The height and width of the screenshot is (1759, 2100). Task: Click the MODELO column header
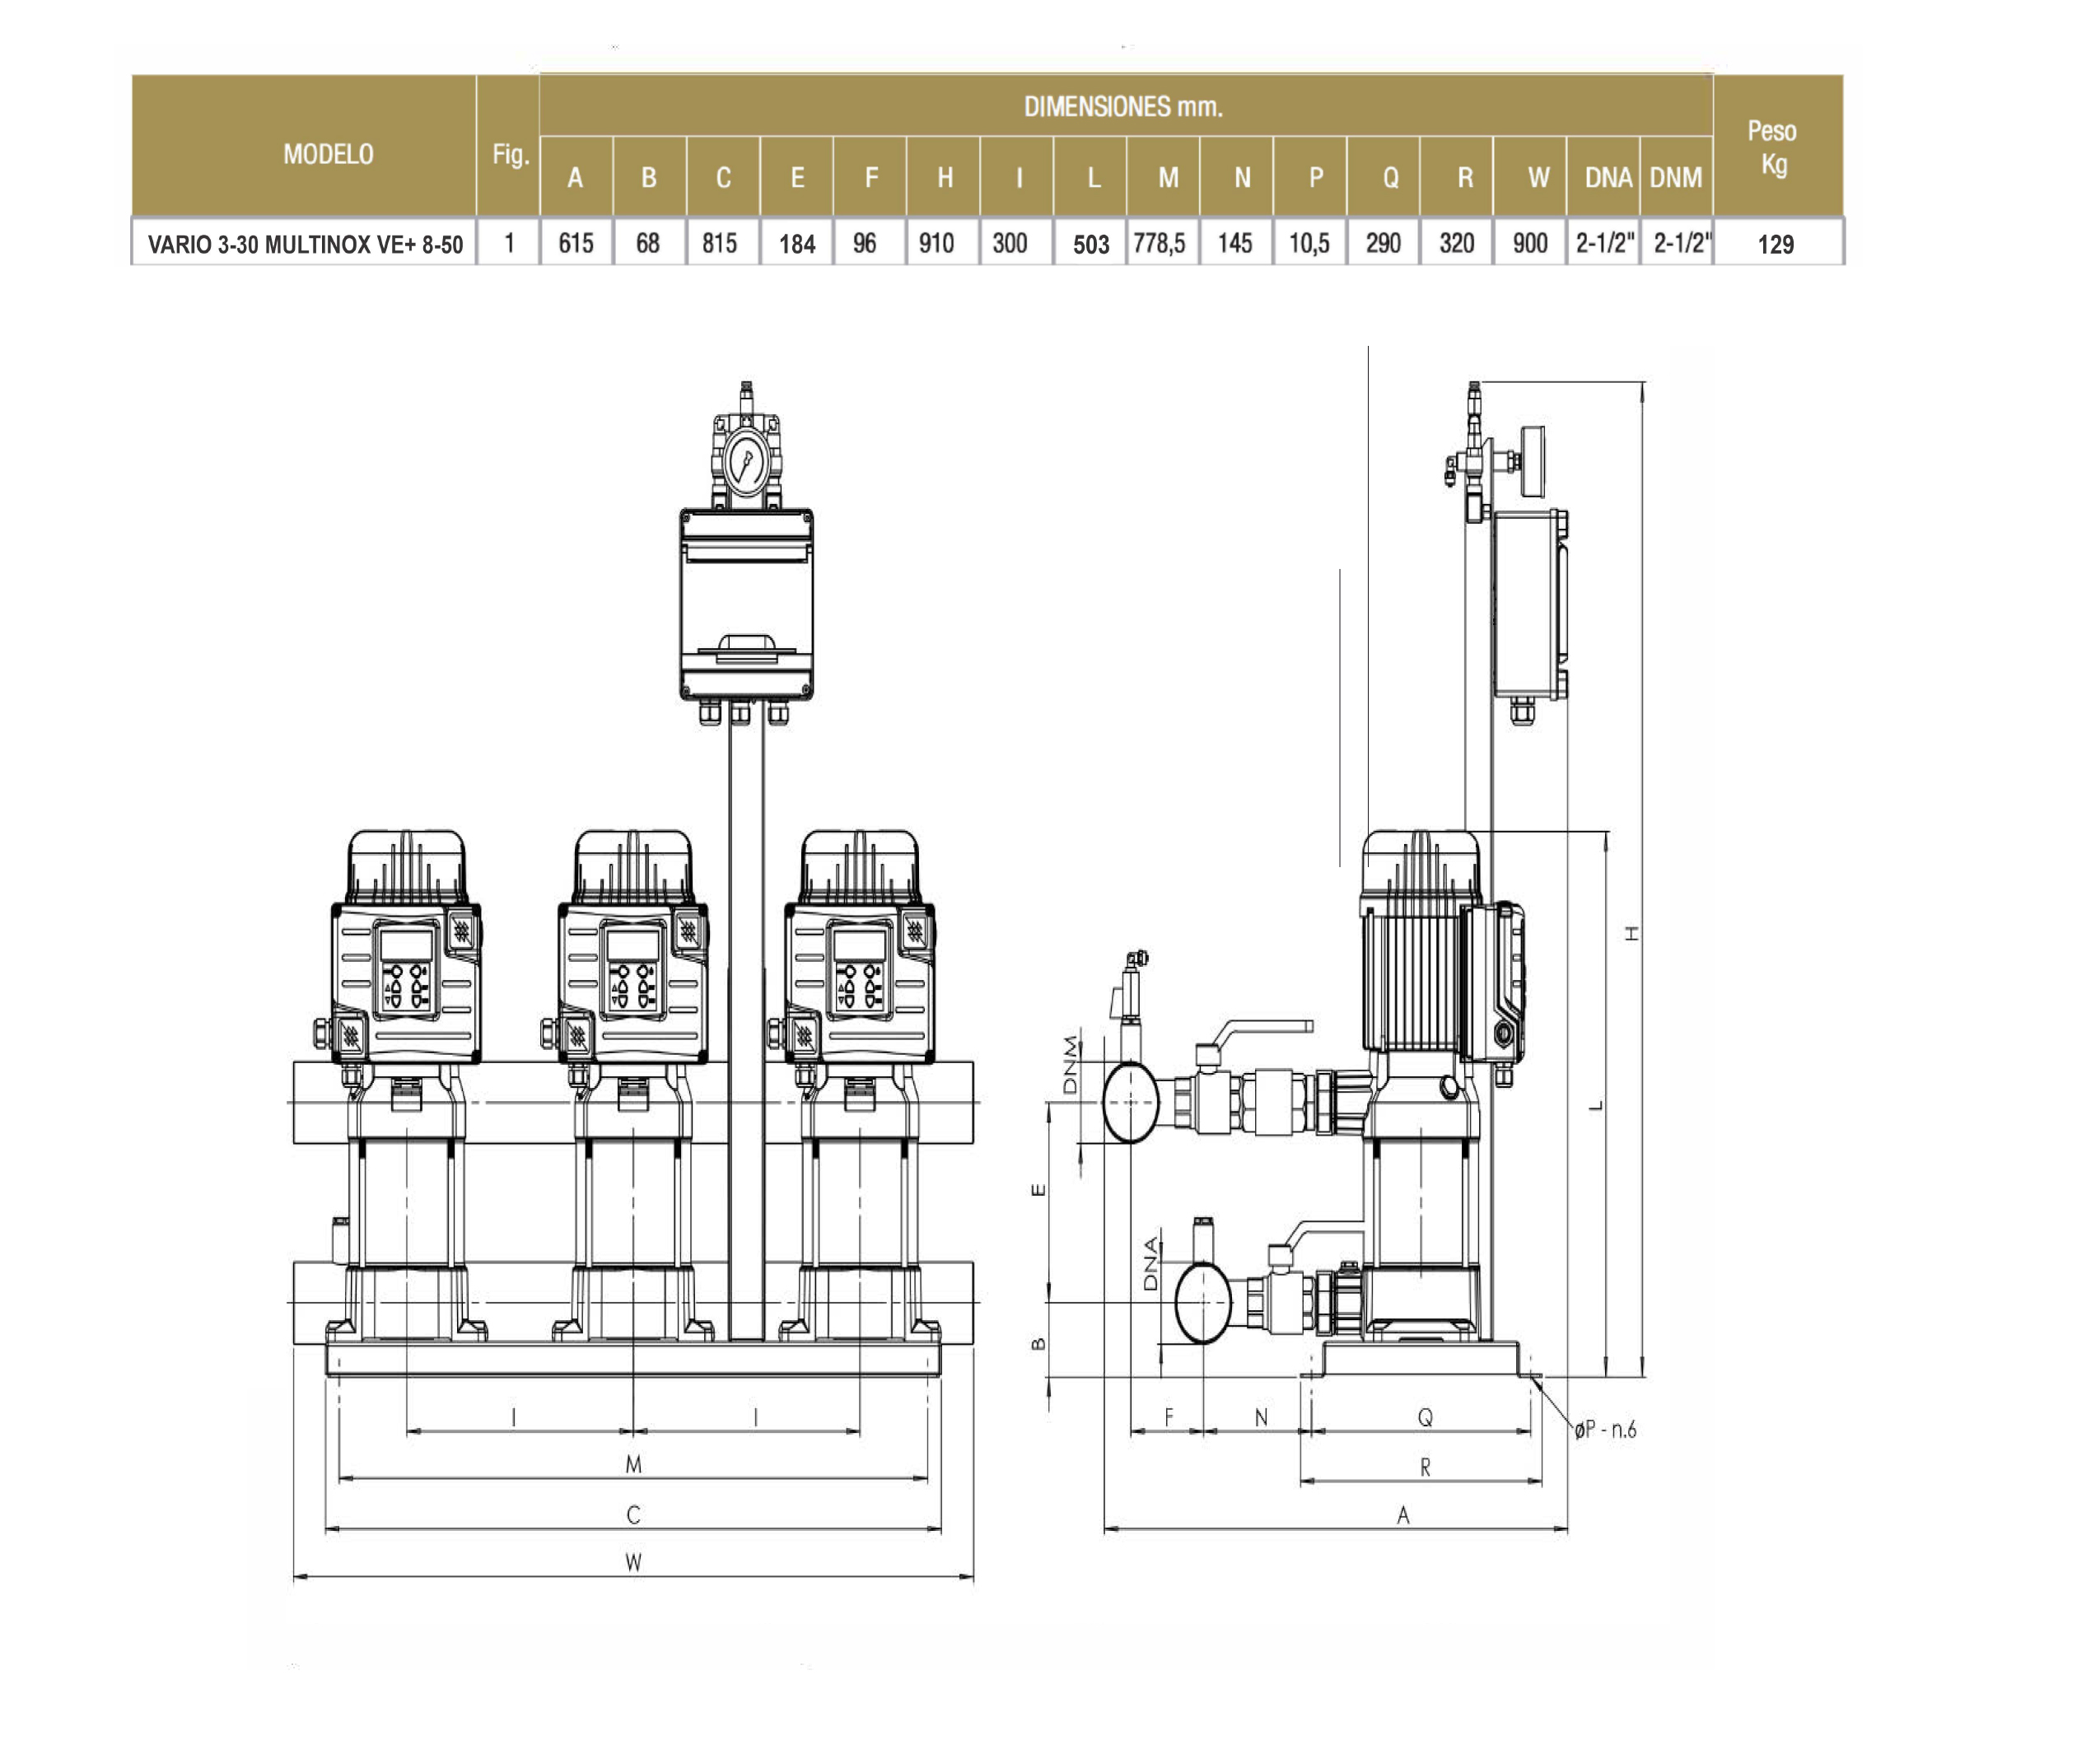[327, 154]
